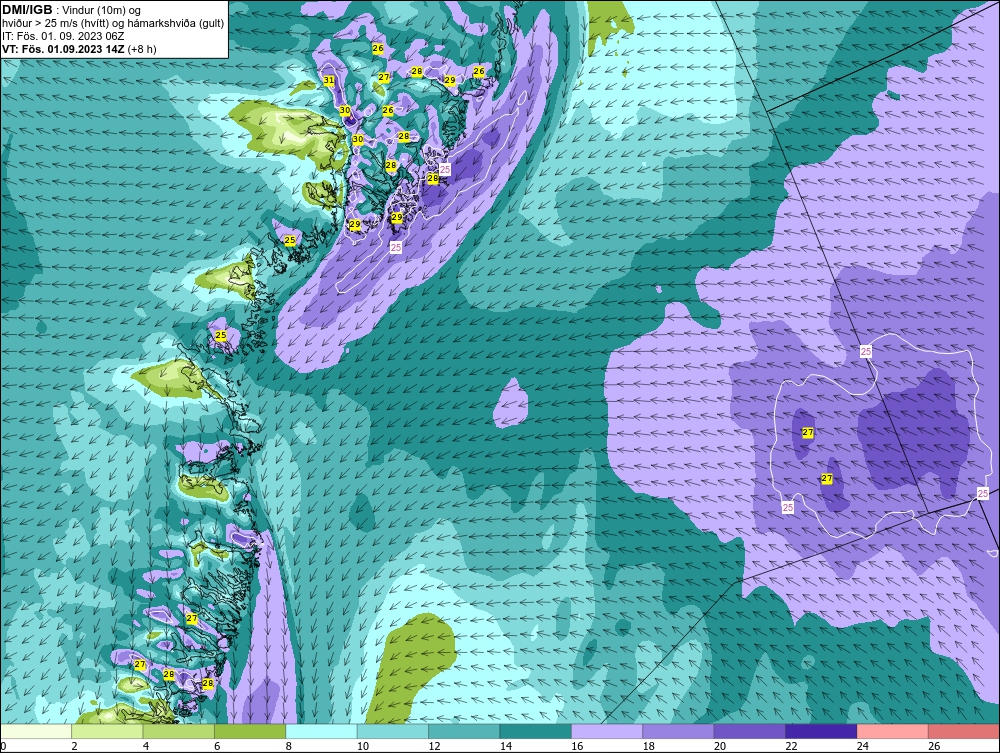
Task: Click the legend scale tick label "24"
Action: pyautogui.click(x=863, y=746)
